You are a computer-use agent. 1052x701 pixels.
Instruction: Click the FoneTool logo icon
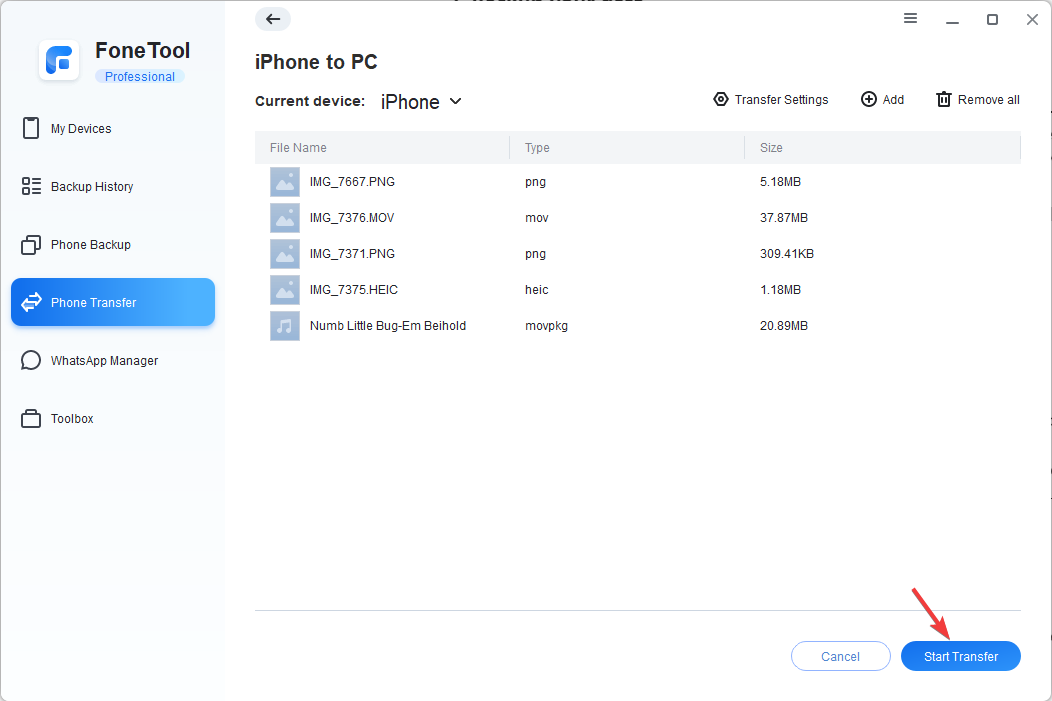click(x=59, y=60)
